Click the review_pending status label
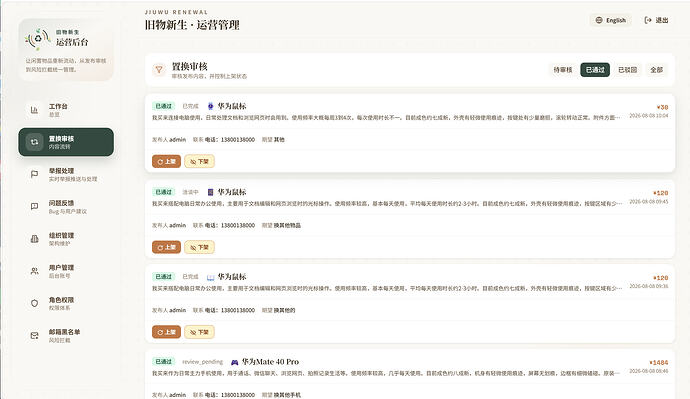Viewport: 690px width, 399px height. coord(202,362)
